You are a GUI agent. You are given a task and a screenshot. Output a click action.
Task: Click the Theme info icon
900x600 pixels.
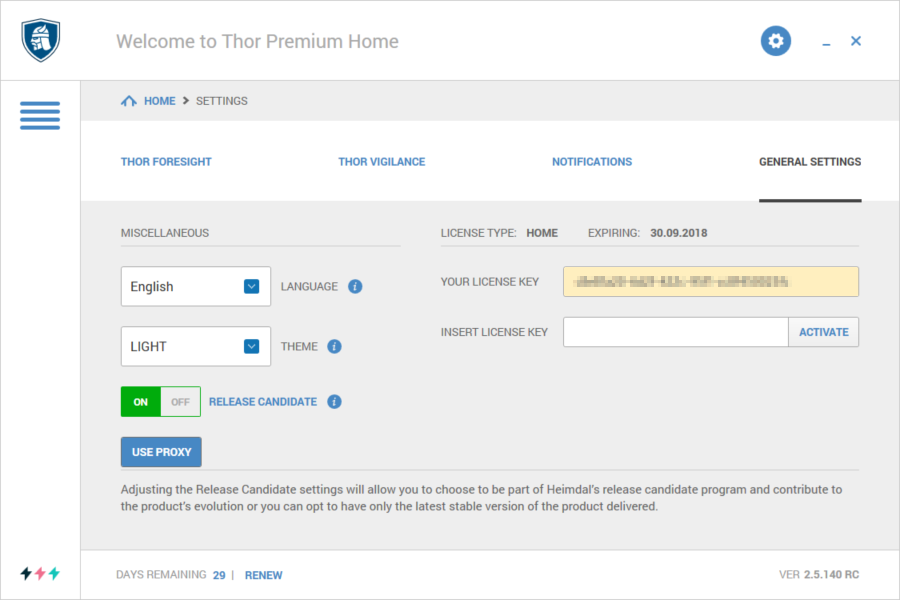coord(335,347)
